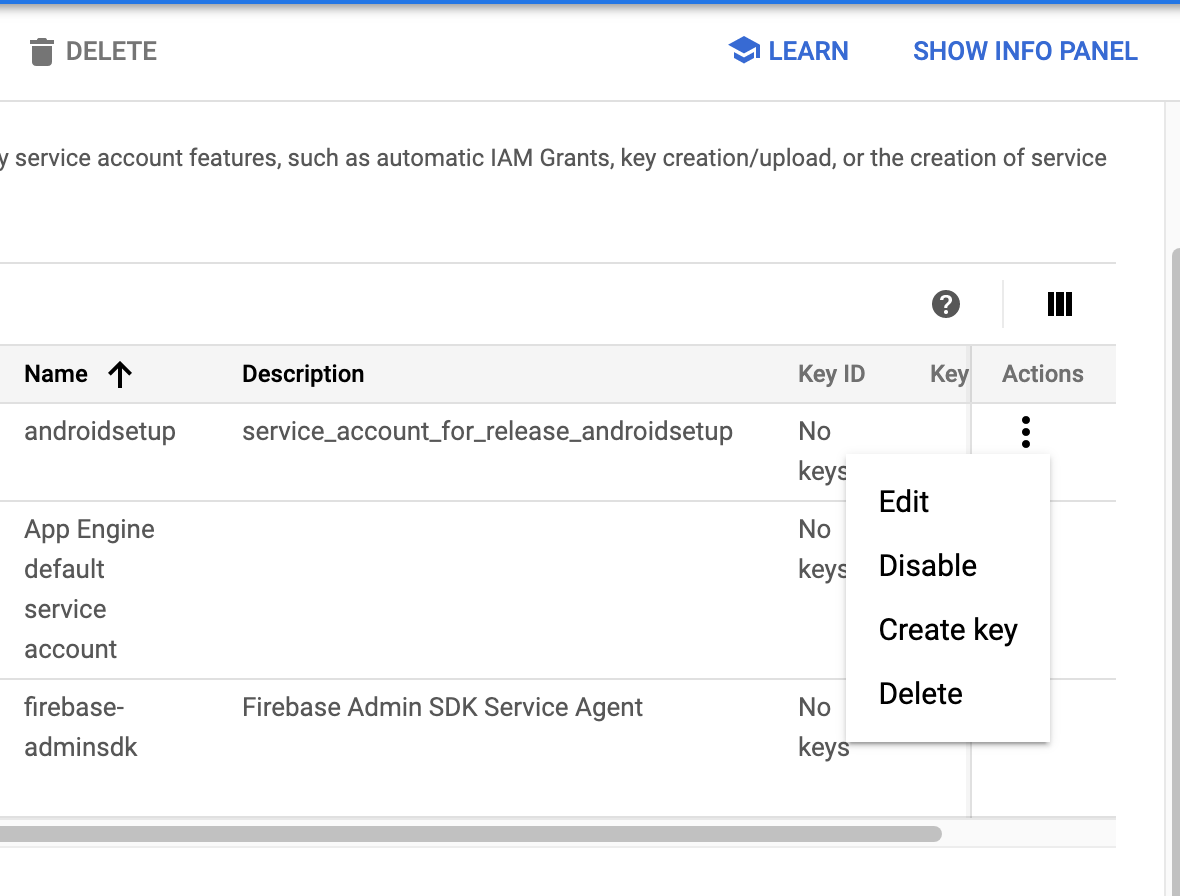The image size is (1180, 896).
Task: Click the Learn graduation cap icon
Action: coord(743,51)
